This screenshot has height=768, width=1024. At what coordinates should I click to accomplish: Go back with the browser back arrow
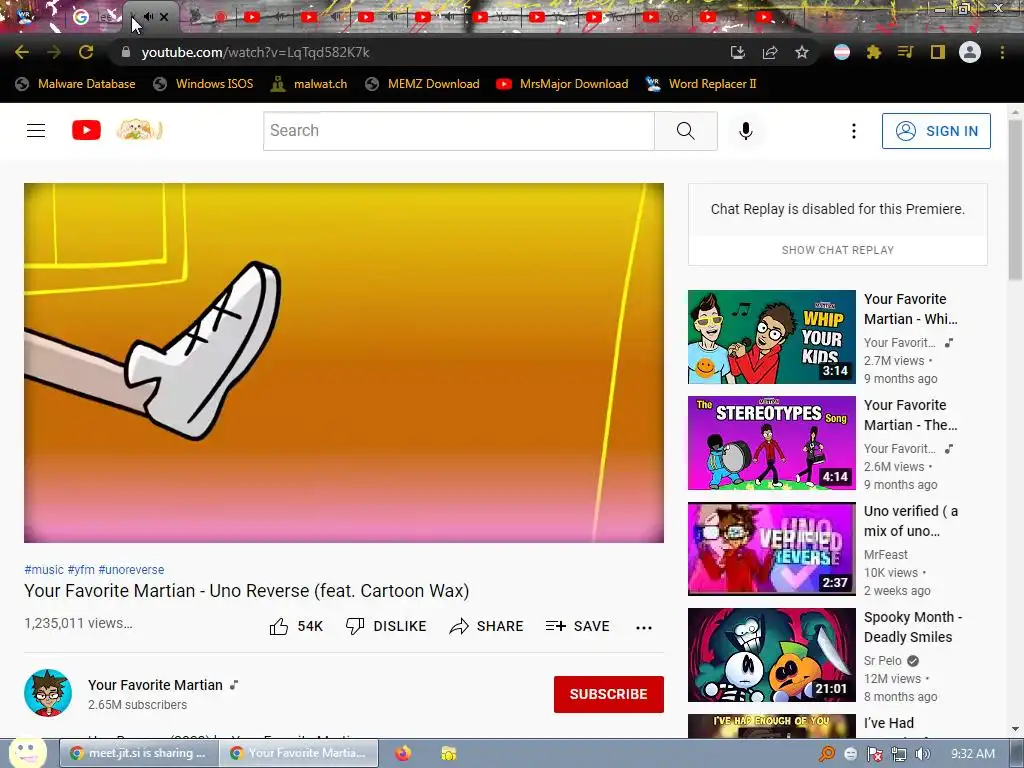click(x=22, y=52)
